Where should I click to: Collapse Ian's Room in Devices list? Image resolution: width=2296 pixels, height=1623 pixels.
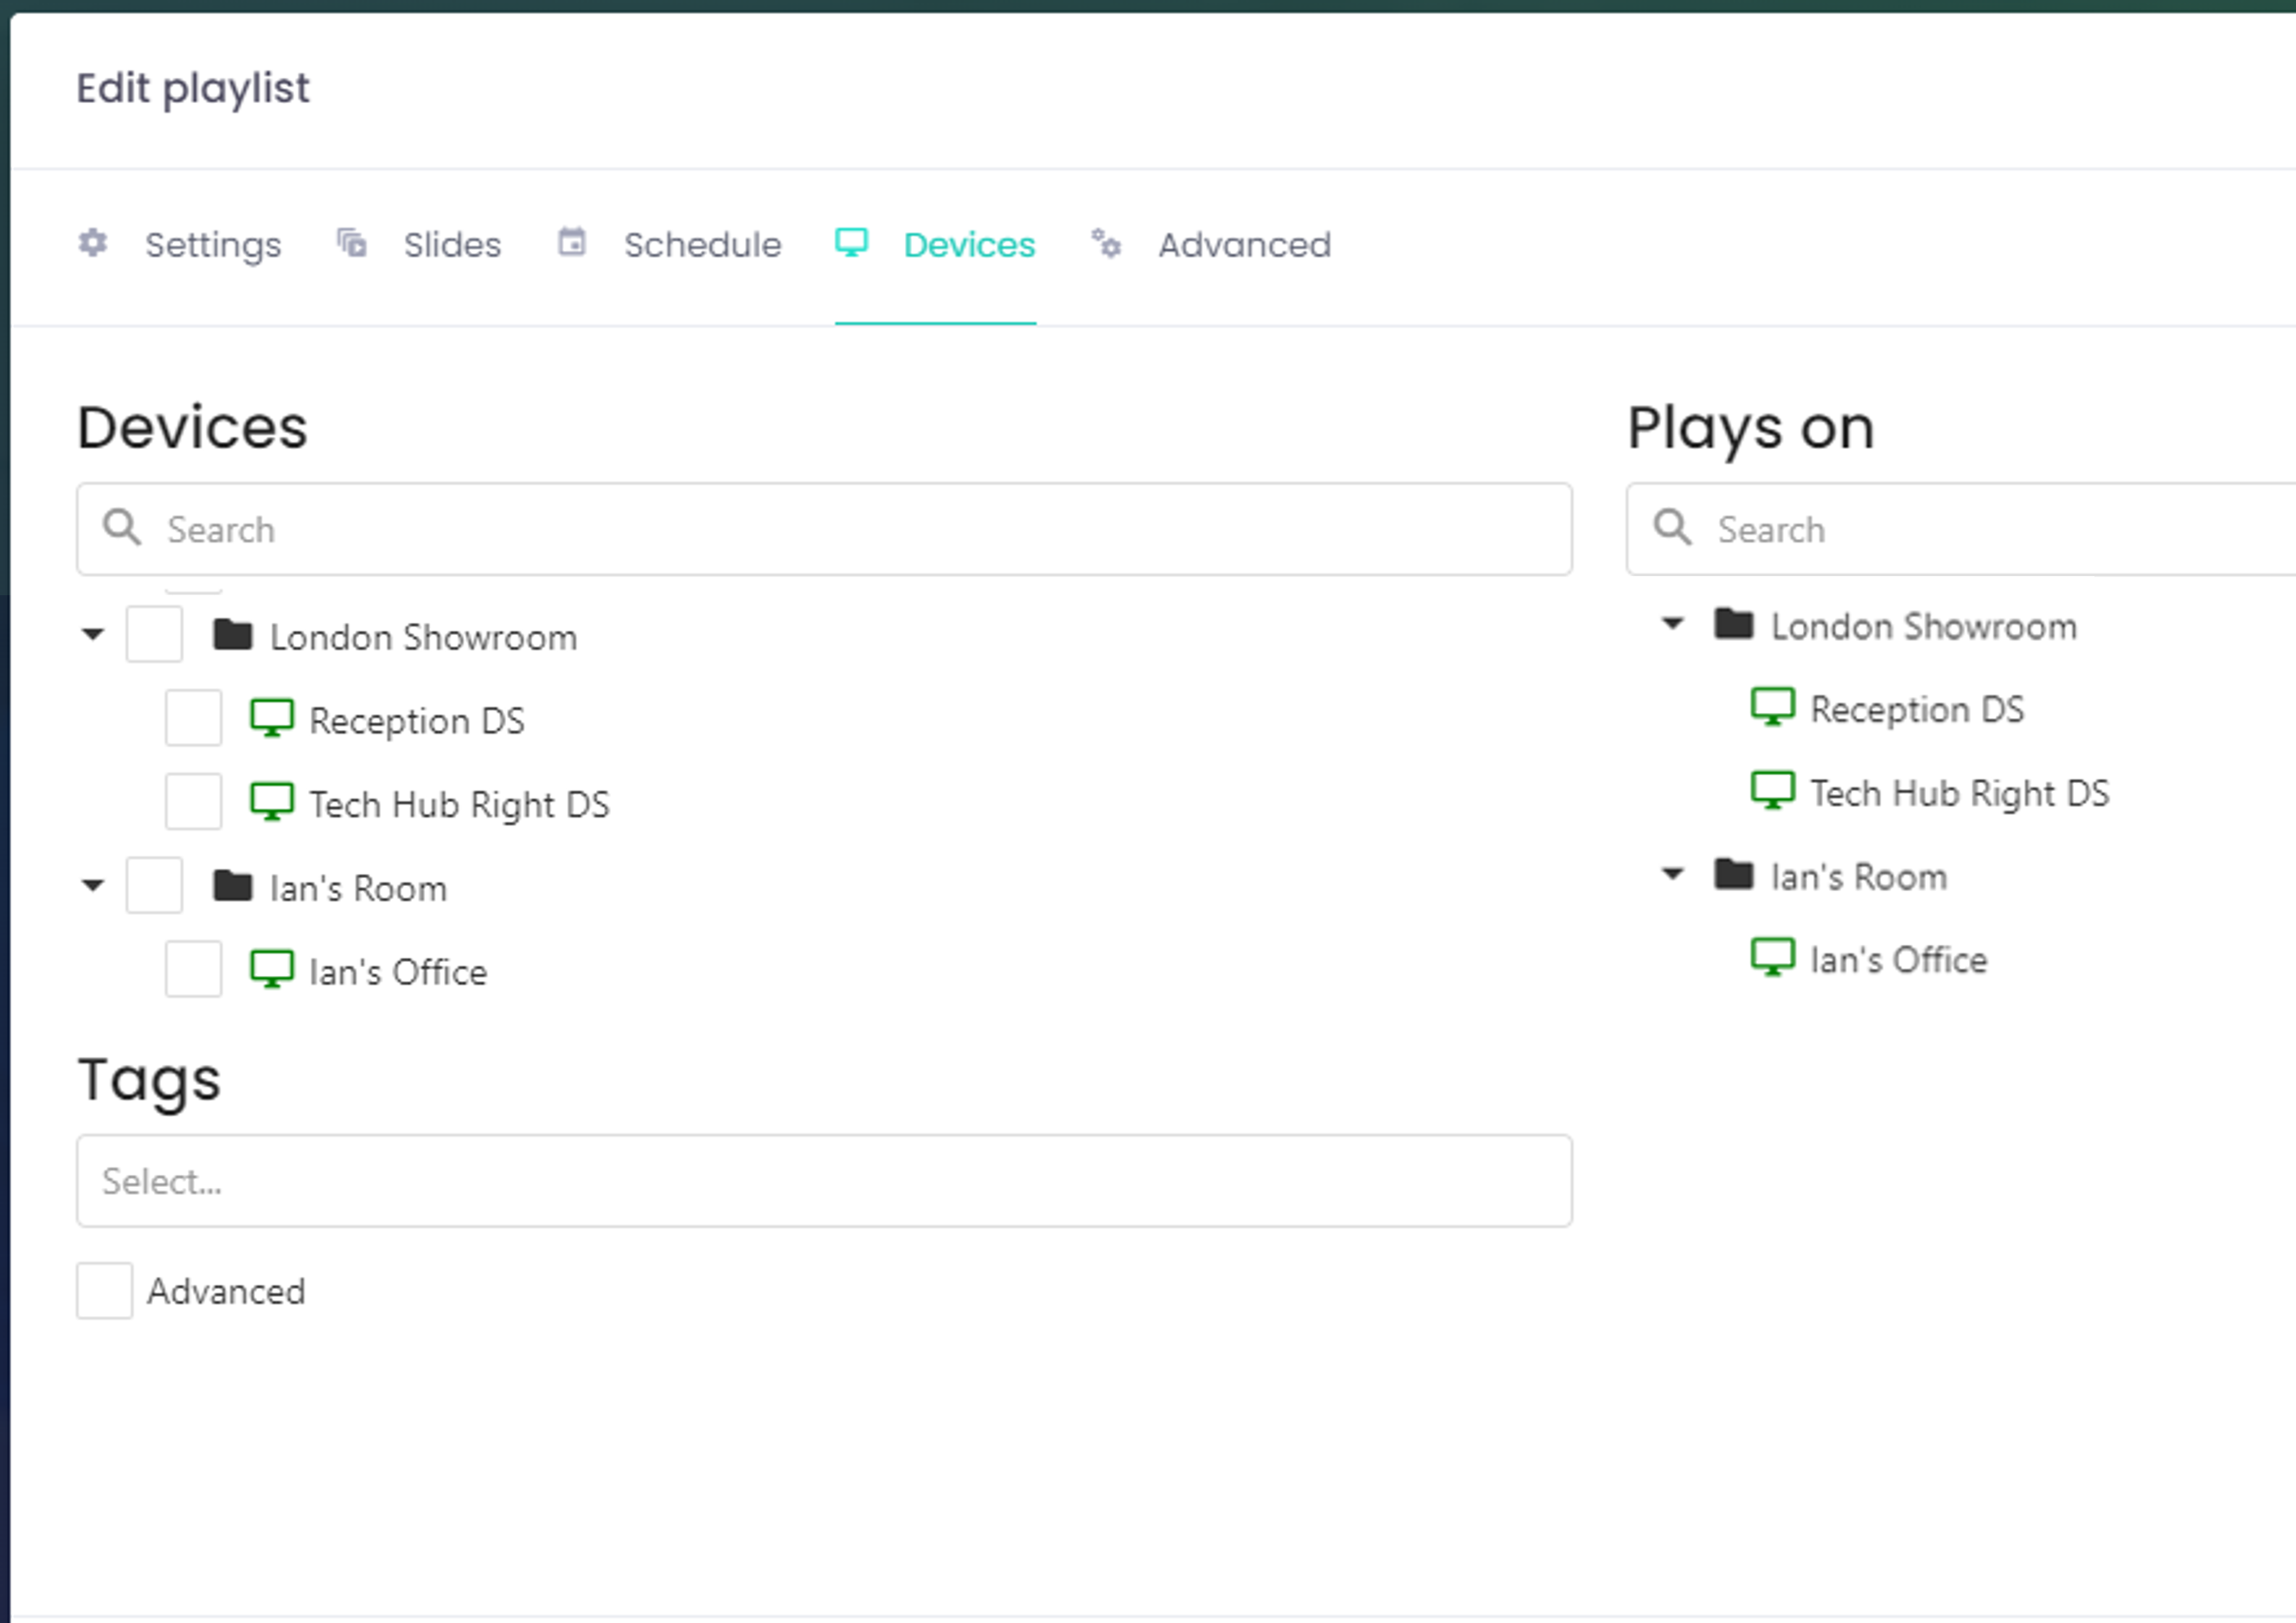[x=93, y=885]
